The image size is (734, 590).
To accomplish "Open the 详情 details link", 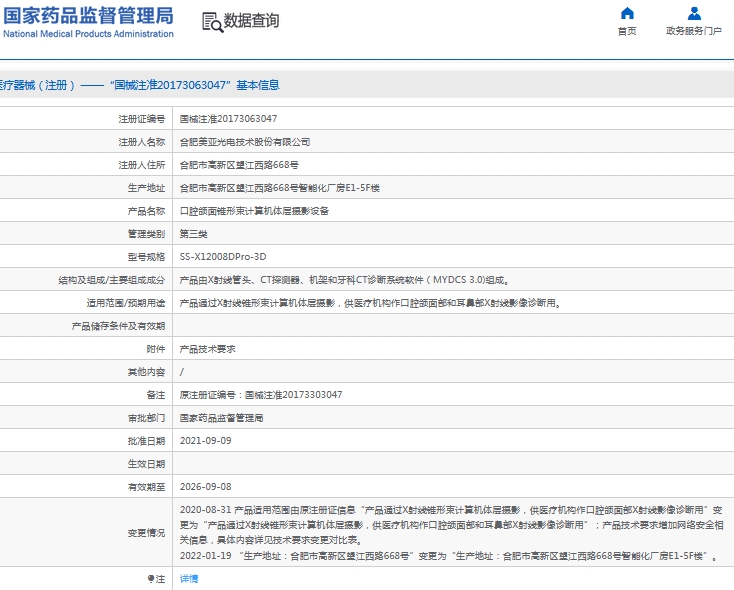I will tap(189, 579).
